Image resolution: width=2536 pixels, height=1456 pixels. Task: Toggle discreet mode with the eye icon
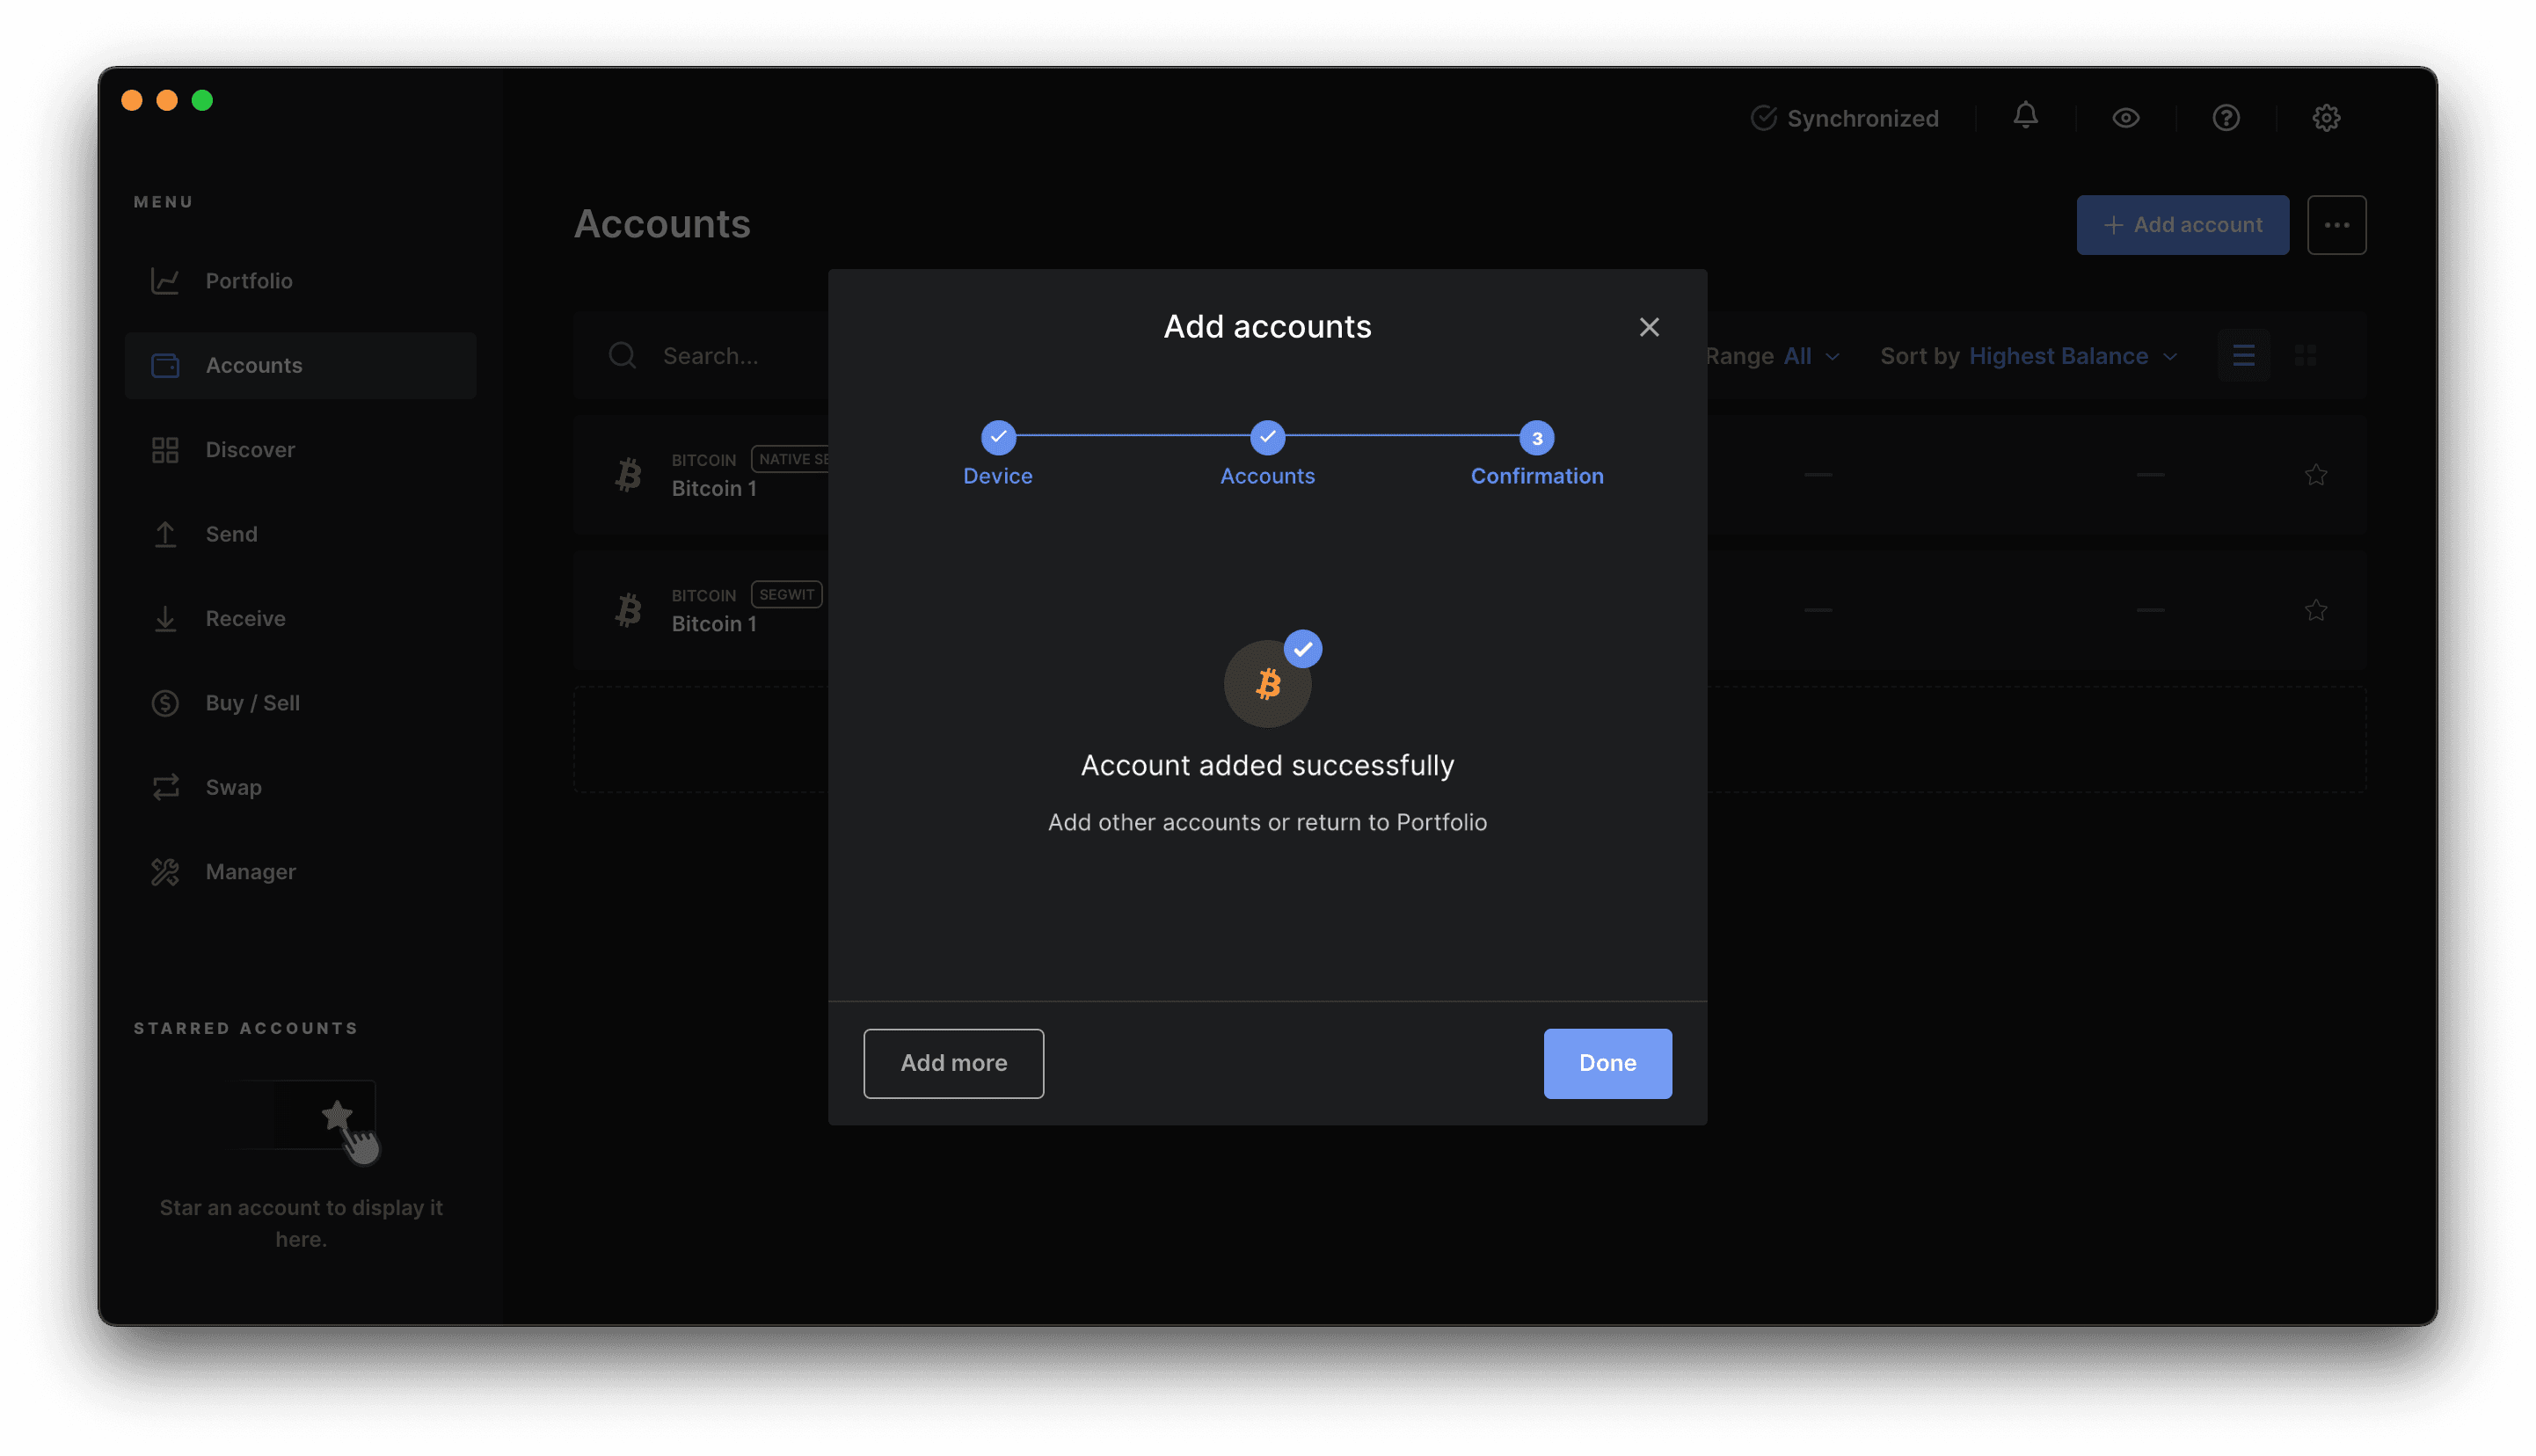[x=2126, y=117]
